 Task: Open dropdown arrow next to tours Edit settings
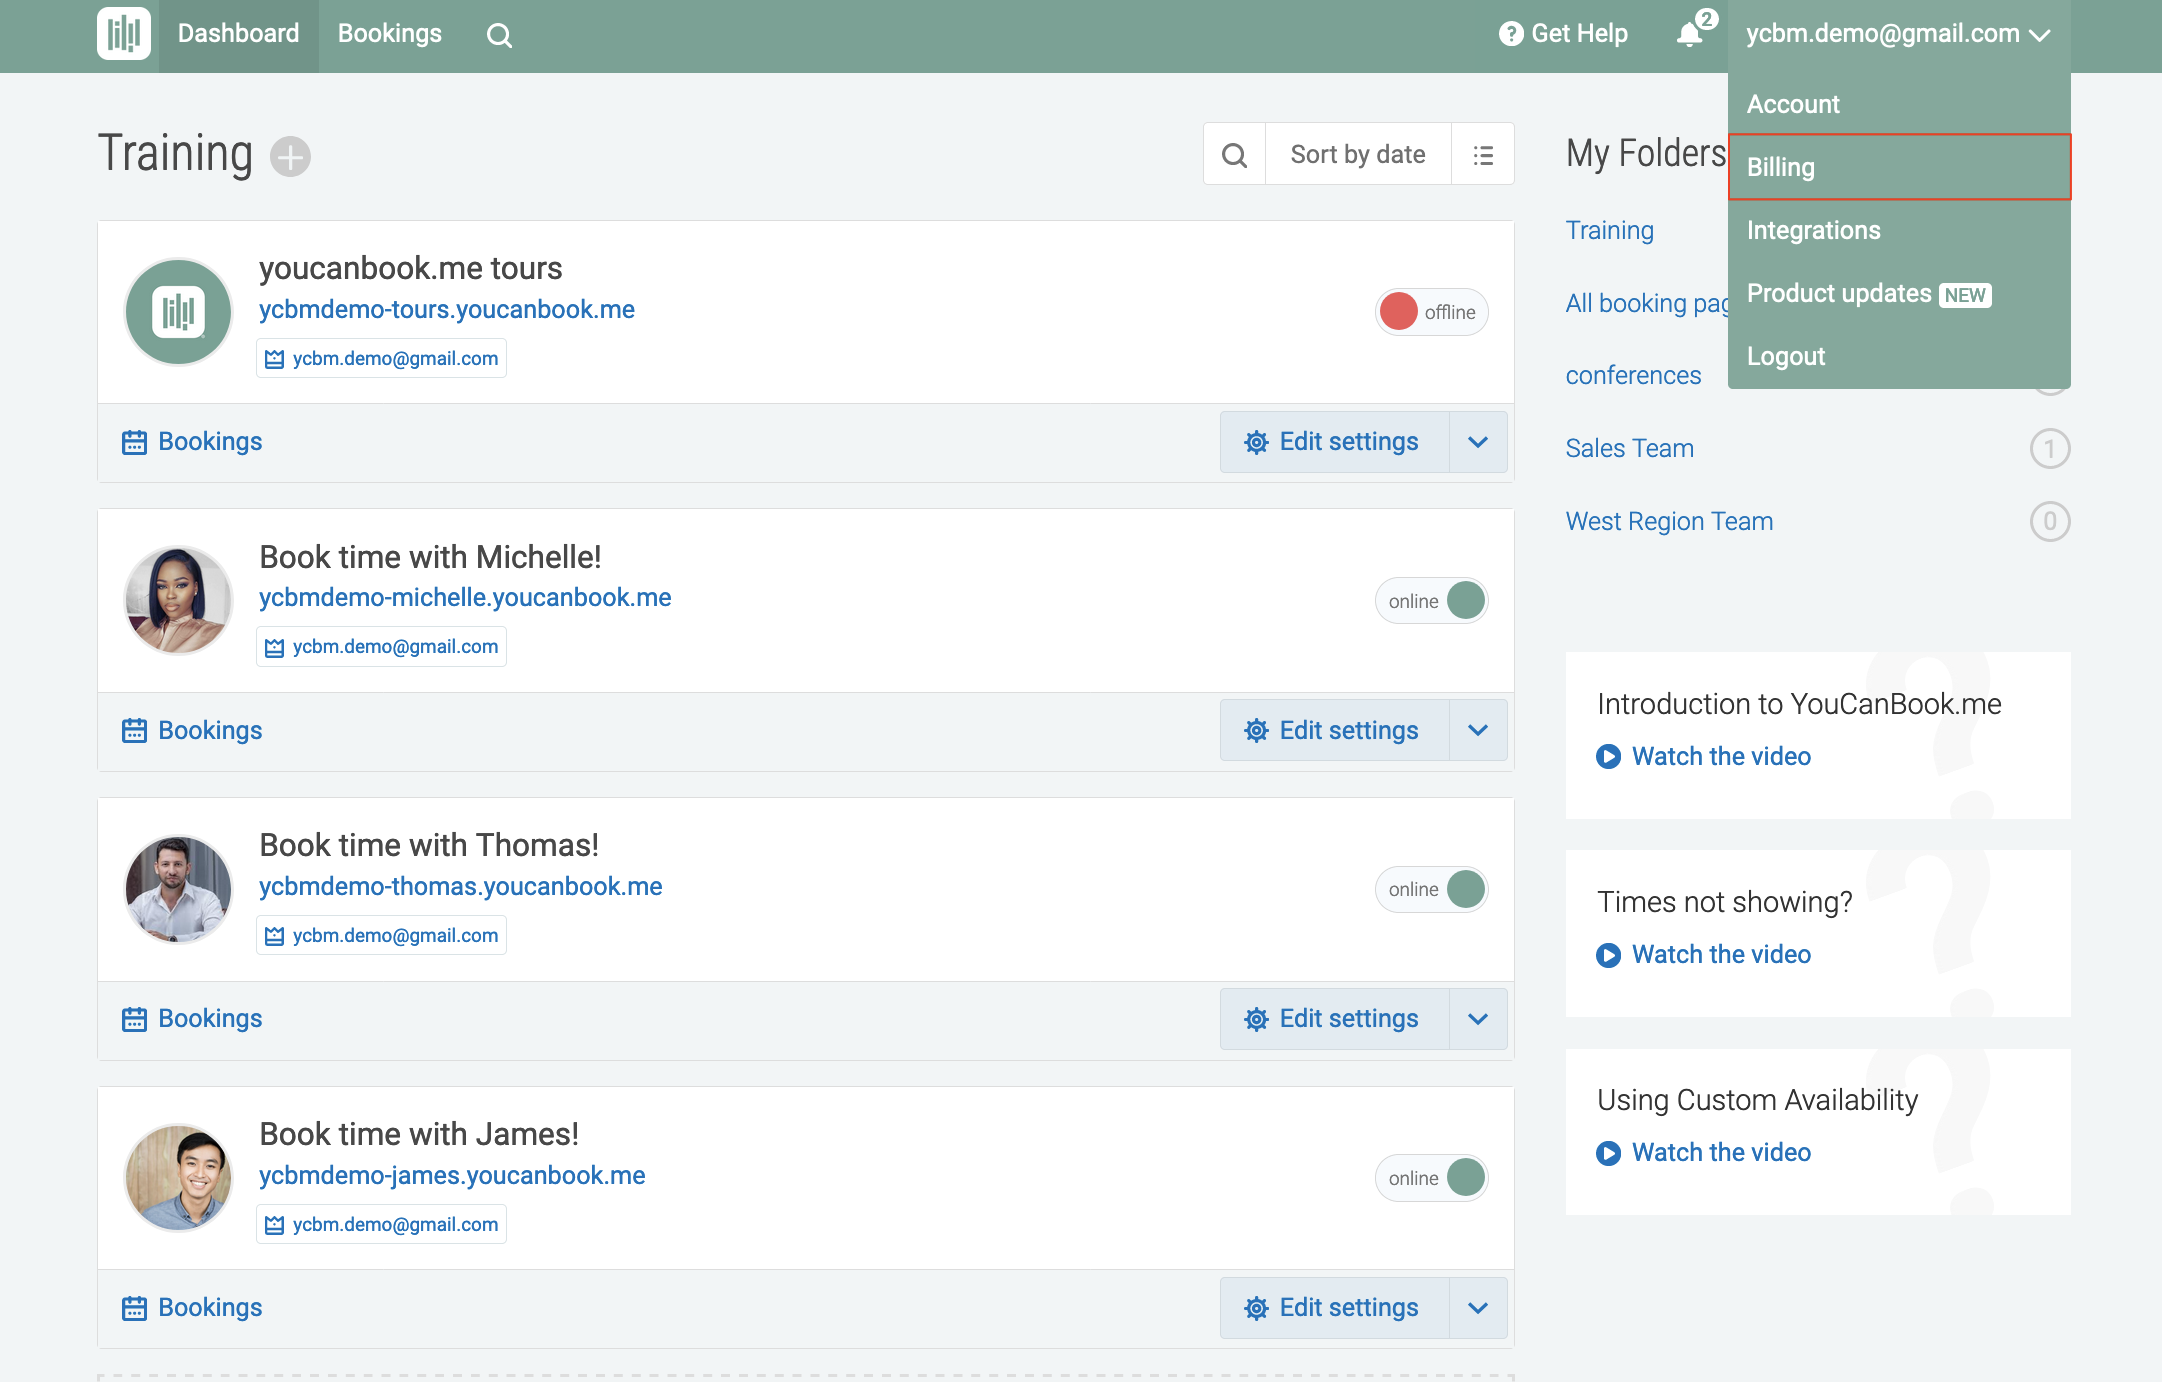[x=1478, y=442]
